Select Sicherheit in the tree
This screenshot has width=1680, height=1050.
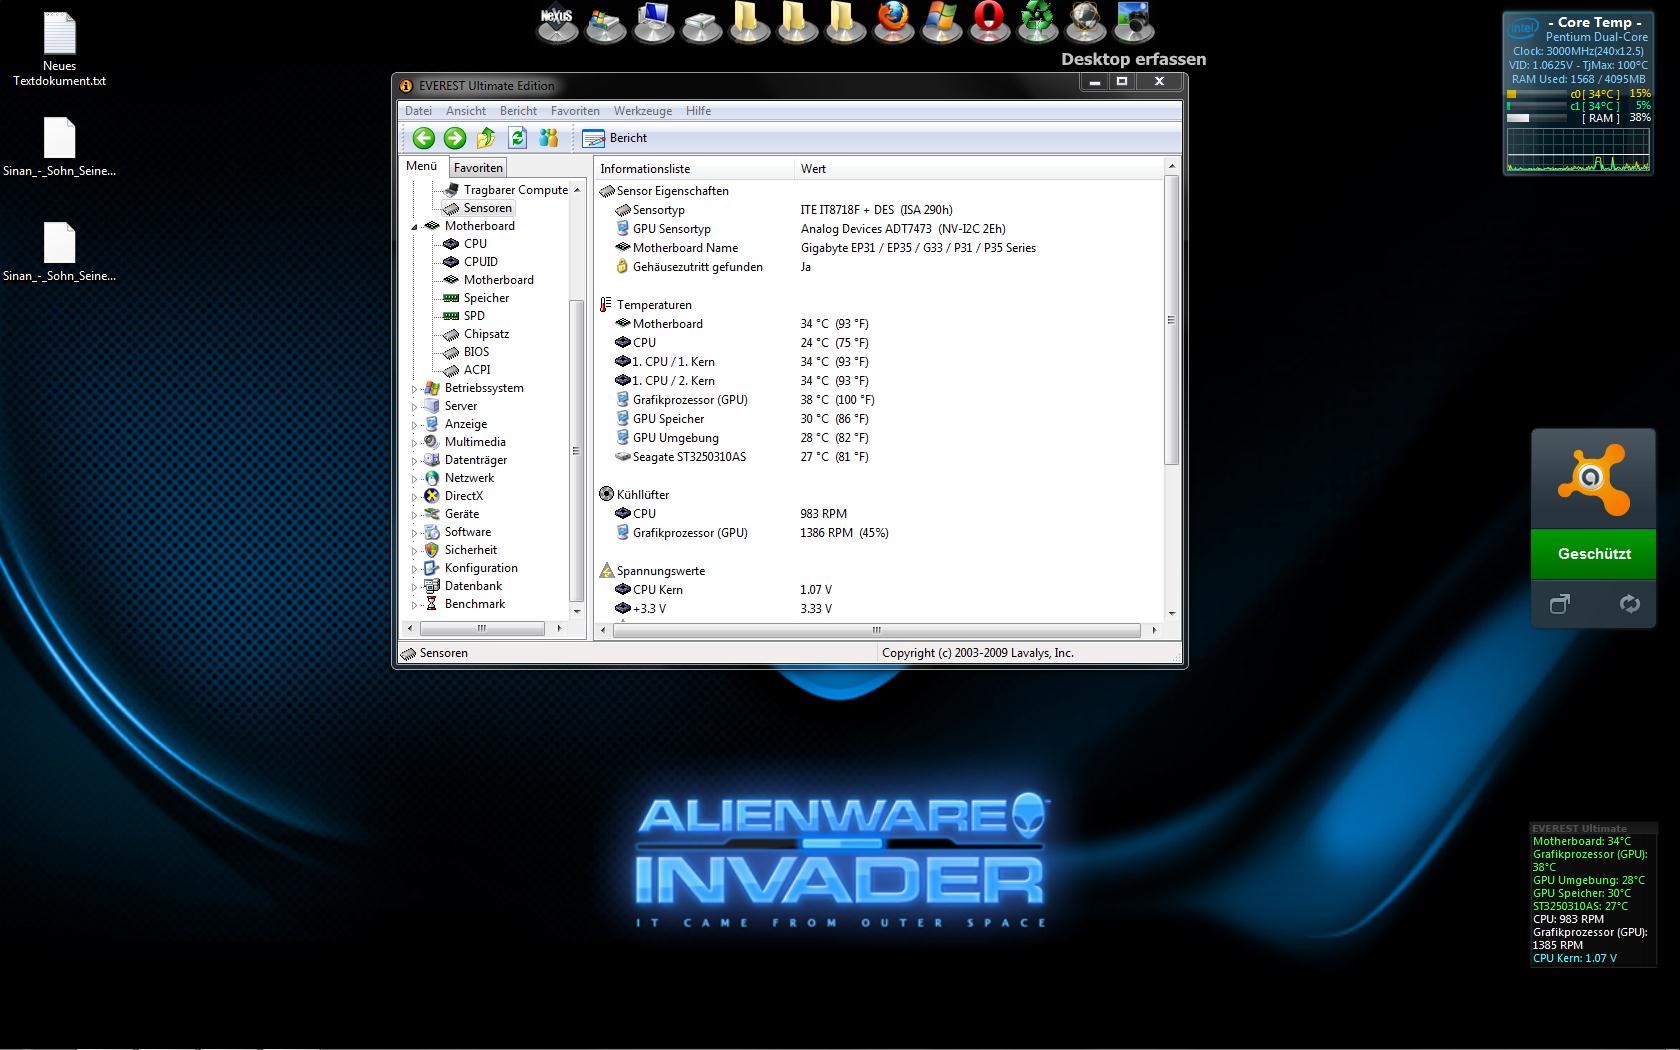click(471, 550)
